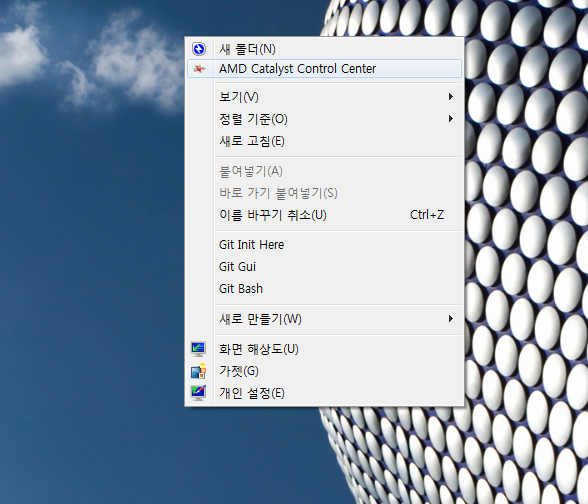Screen dimensions: 588x504
Task: Expand the 정렬 기준(O) submenu arrow
Action: tap(451, 119)
